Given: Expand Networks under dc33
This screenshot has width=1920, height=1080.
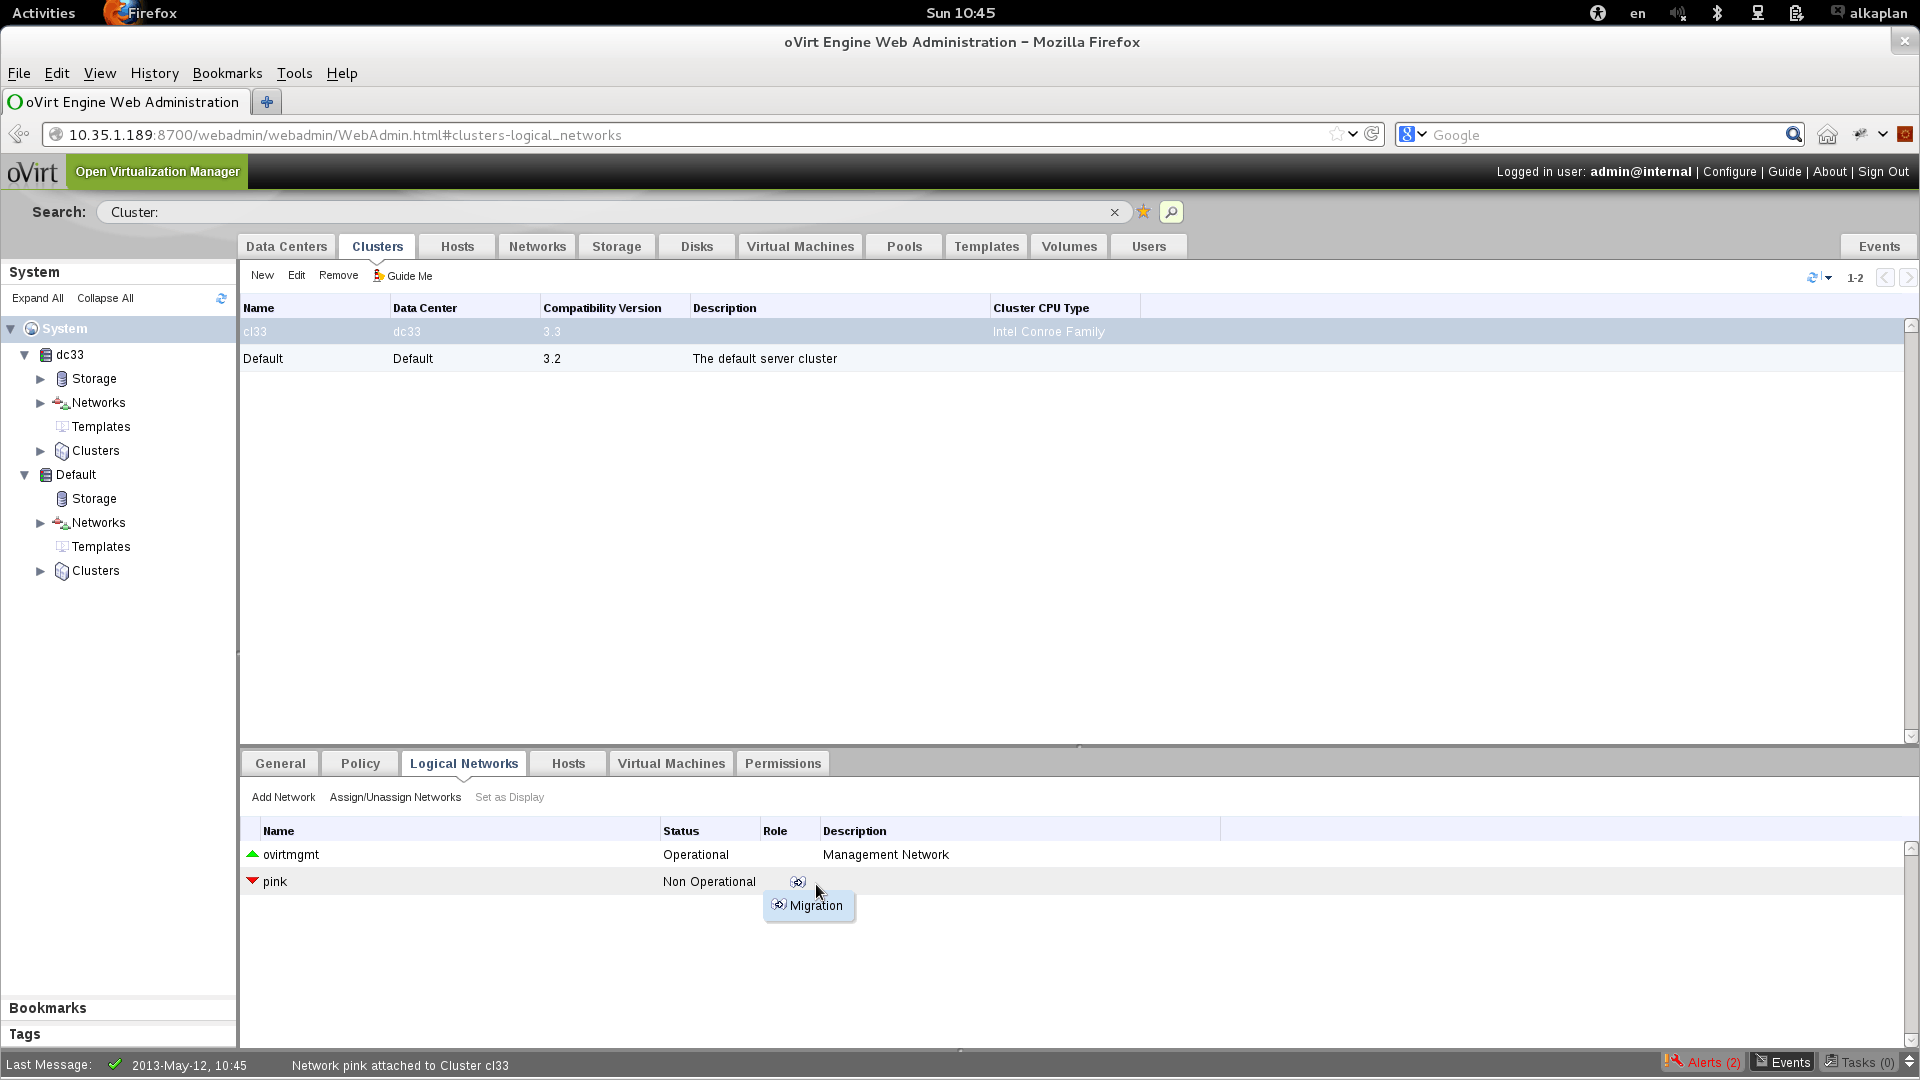Looking at the screenshot, I should [41, 403].
